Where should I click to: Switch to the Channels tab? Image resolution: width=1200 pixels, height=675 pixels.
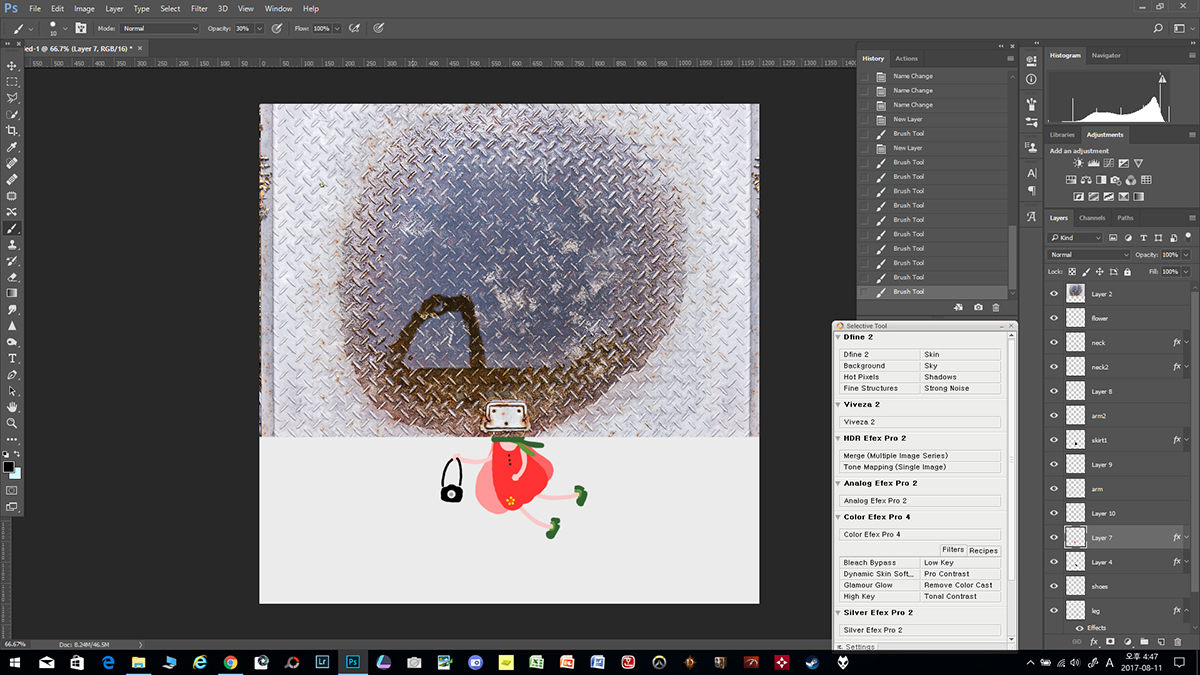coord(1092,218)
